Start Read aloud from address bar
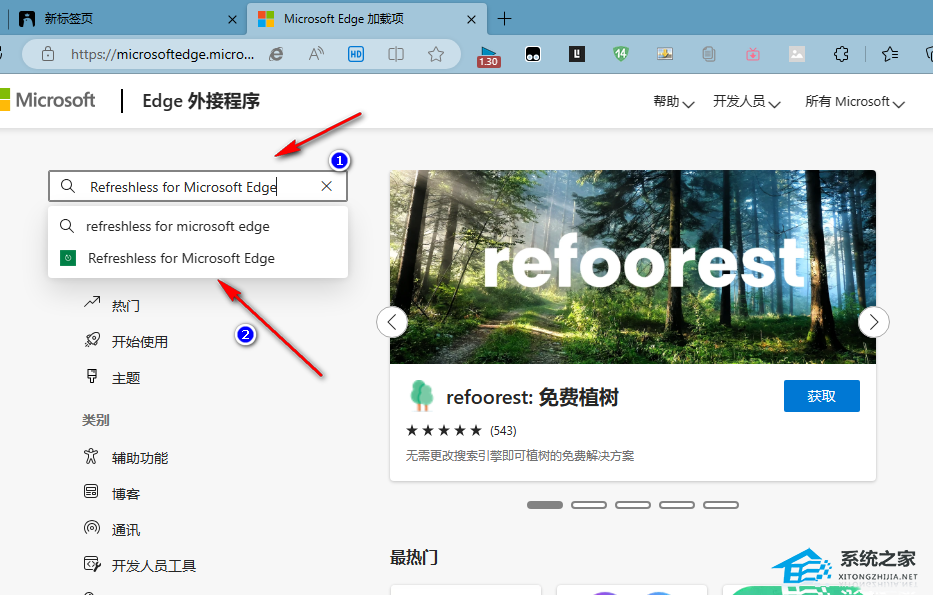This screenshot has width=933, height=595. click(316, 54)
